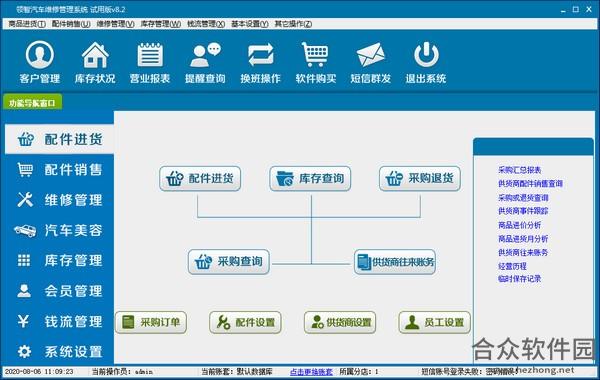Click the 提醒查询 toolbar icon

pos(205,62)
